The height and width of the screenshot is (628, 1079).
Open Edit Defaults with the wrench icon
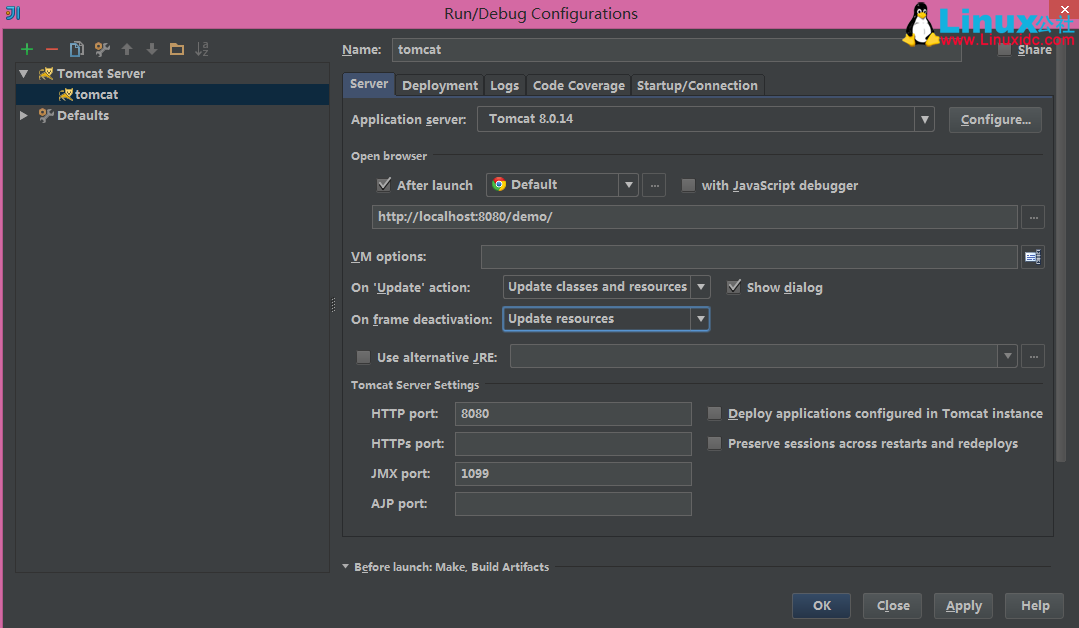click(100, 48)
